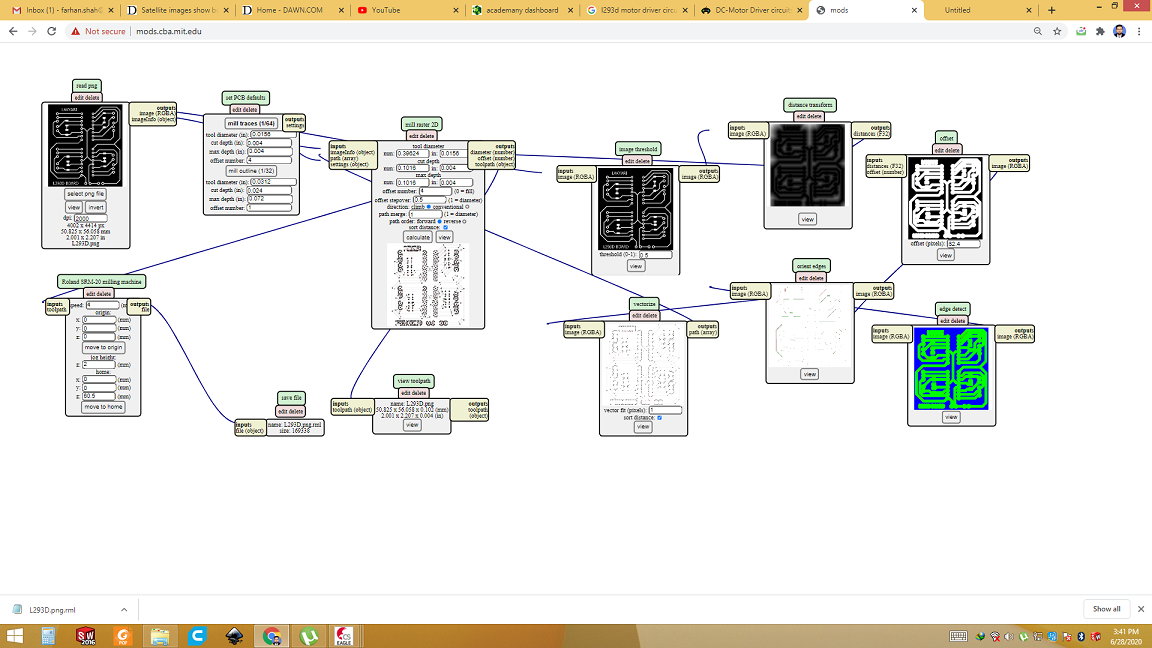1152x648 pixels.
Task: Click network Wi-Fi tray icon
Action: tap(995, 636)
